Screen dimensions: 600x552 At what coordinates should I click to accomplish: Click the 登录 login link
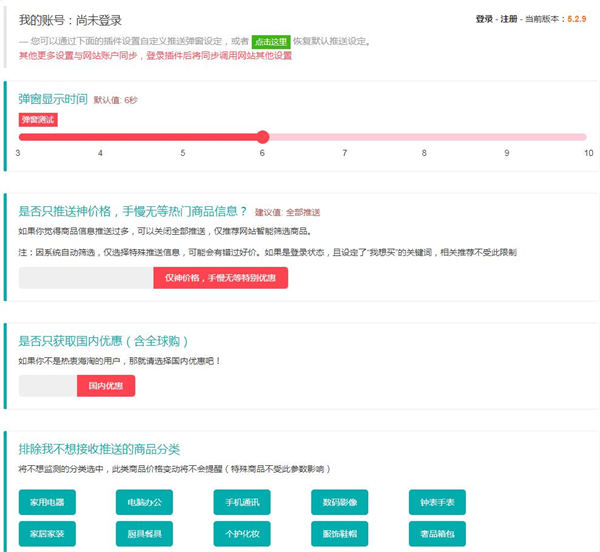coord(484,18)
